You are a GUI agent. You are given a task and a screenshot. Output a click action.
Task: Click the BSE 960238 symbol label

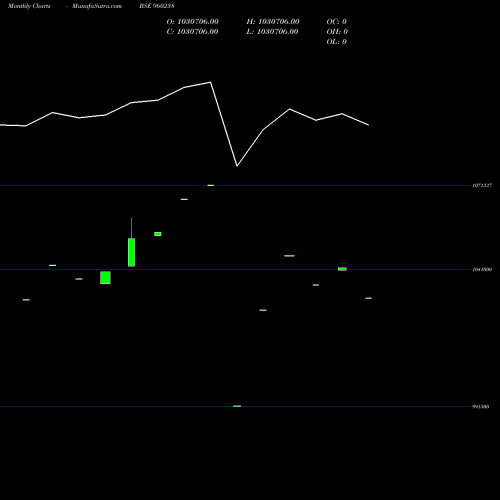click(x=157, y=6)
